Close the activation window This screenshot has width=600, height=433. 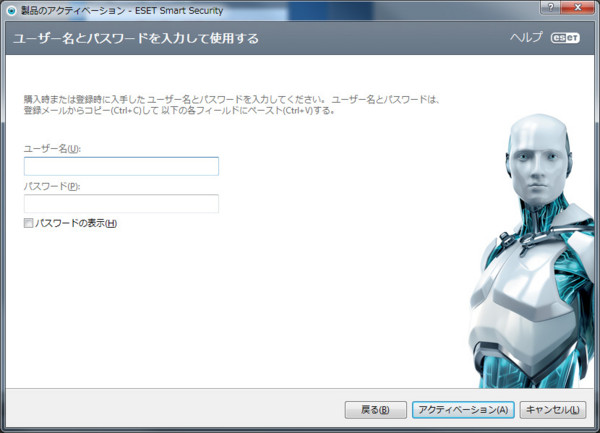(578, 7)
